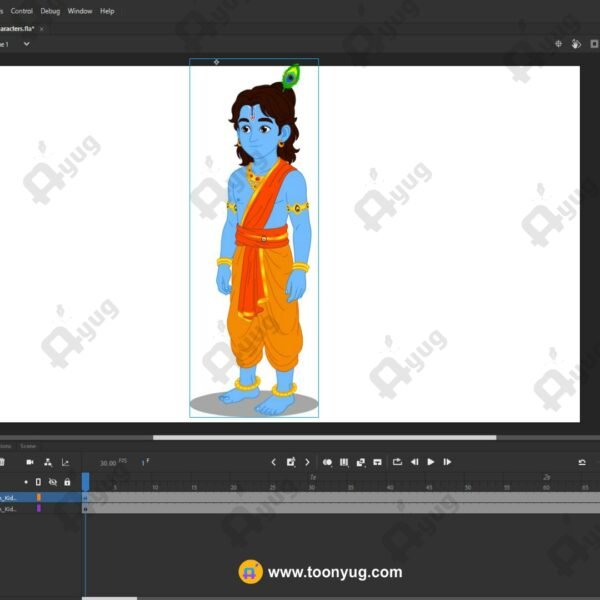
Task: Click the orange layer color swatch
Action: (x=39, y=497)
